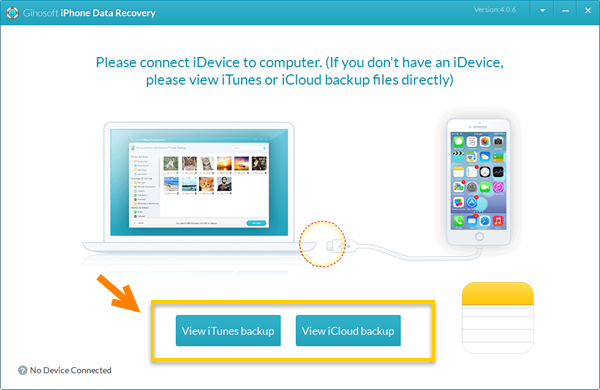The height and width of the screenshot is (390, 600).
Task: Close the iPhone Data Recovery window
Action: (x=588, y=11)
